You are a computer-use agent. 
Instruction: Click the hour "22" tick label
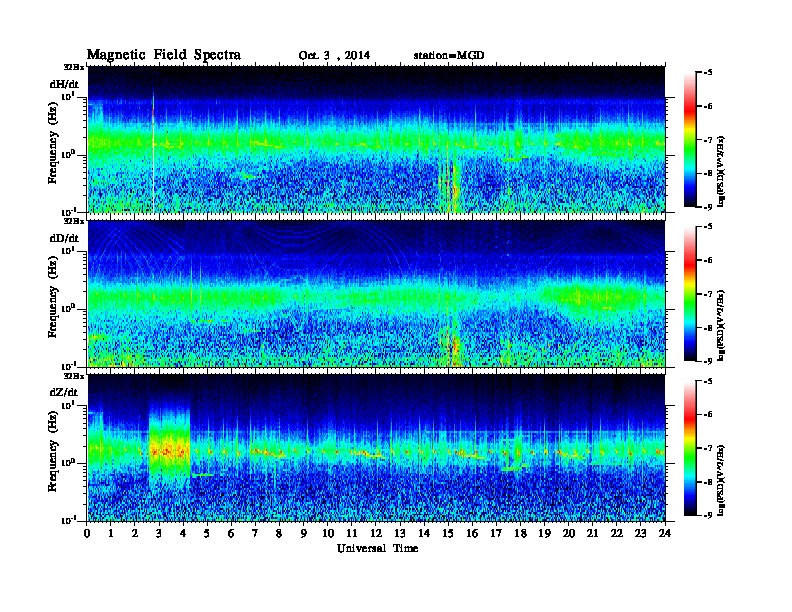616,534
